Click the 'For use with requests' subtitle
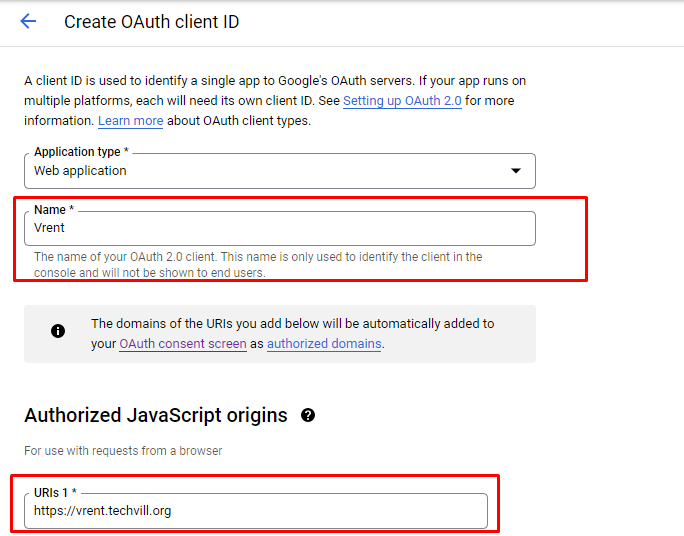 [123, 451]
